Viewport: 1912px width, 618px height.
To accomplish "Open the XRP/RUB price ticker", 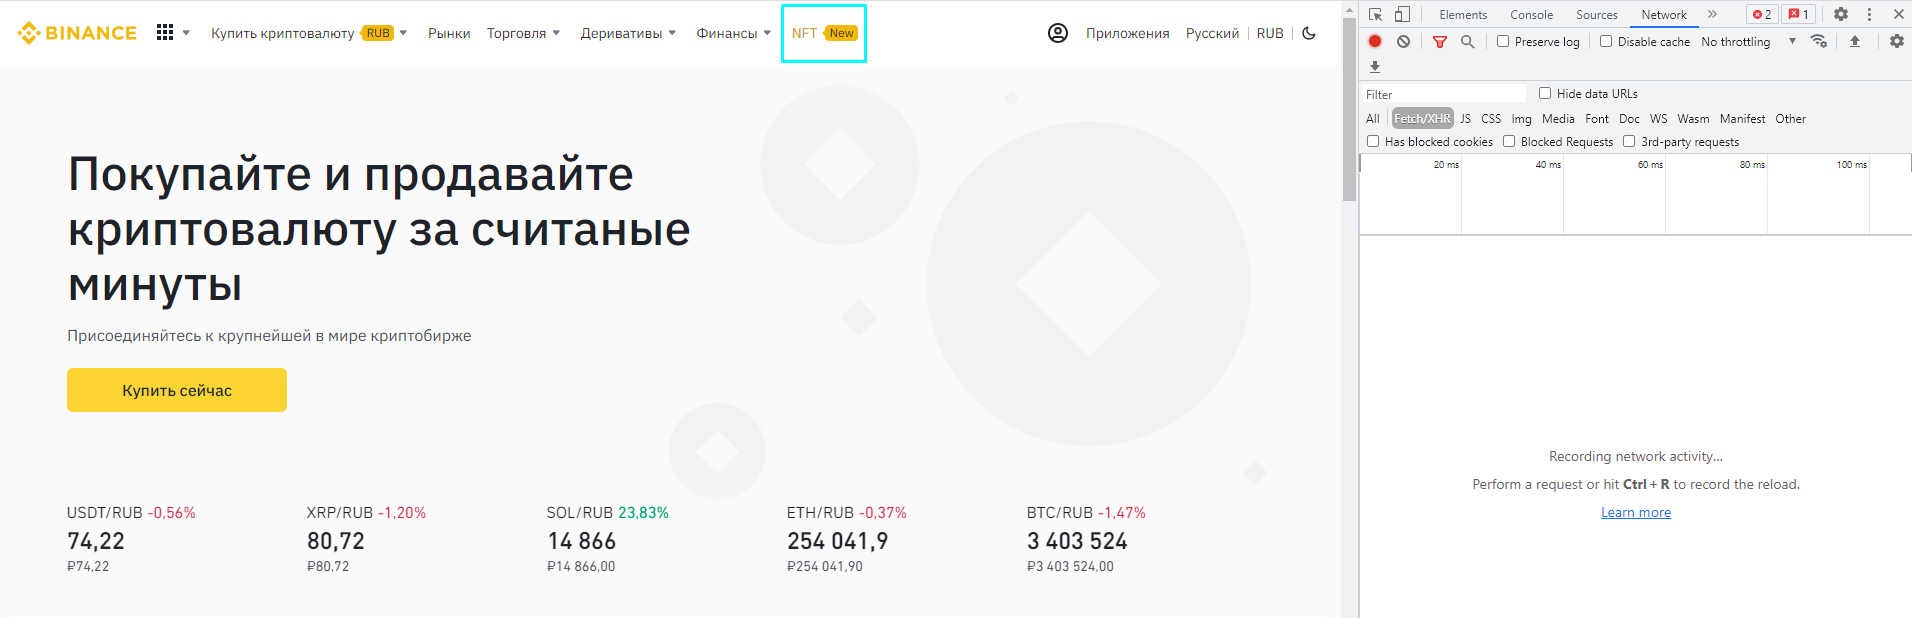I will 366,541.
